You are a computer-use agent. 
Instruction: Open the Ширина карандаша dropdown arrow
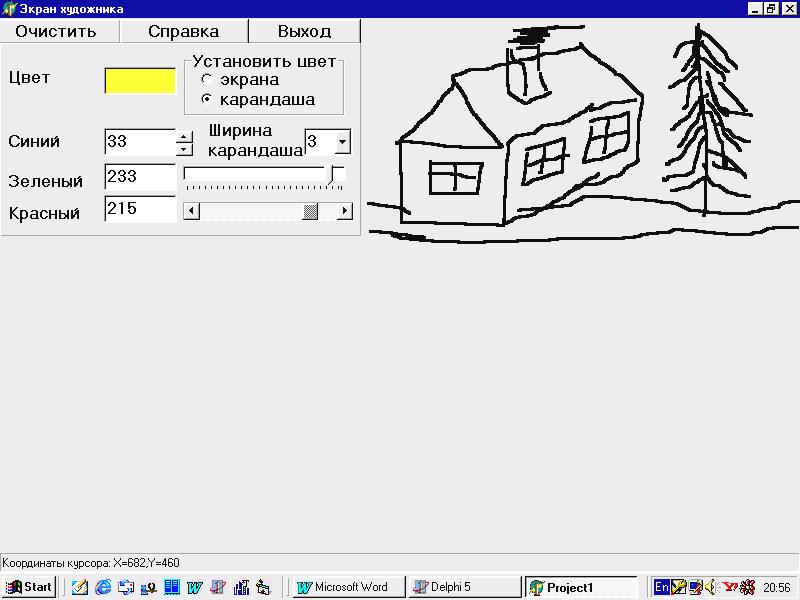343,141
